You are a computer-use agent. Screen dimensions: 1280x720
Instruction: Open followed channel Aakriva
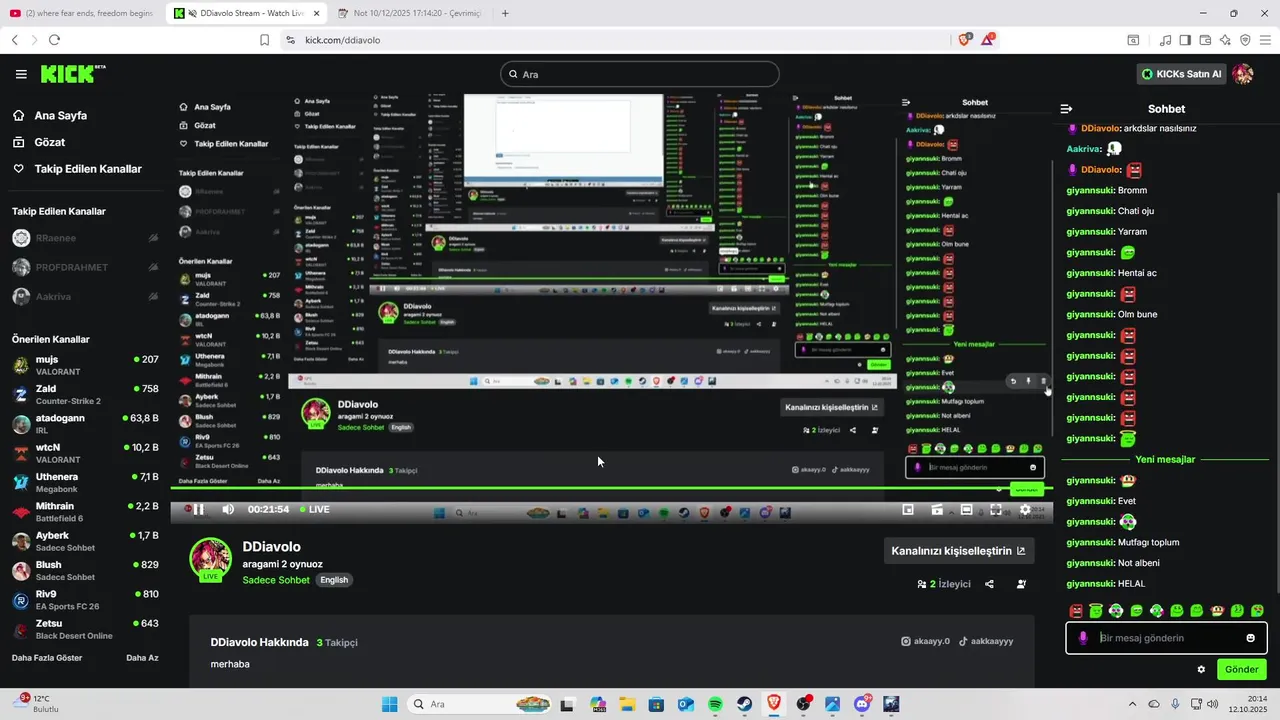tap(84, 296)
